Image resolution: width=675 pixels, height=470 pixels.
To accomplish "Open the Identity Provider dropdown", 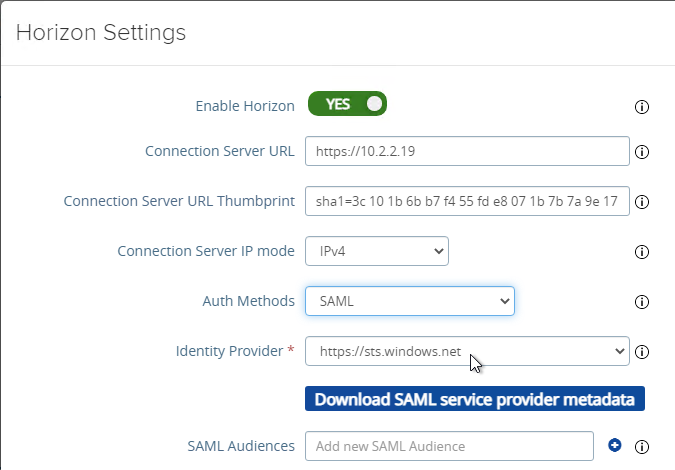I will coord(467,351).
